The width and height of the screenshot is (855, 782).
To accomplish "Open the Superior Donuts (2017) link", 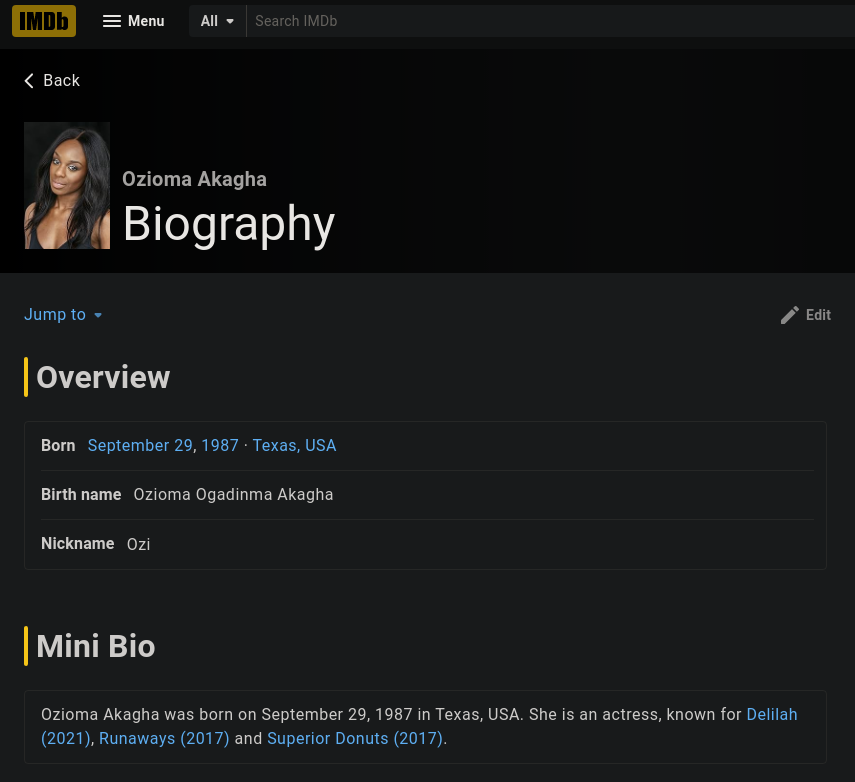I will [355, 738].
